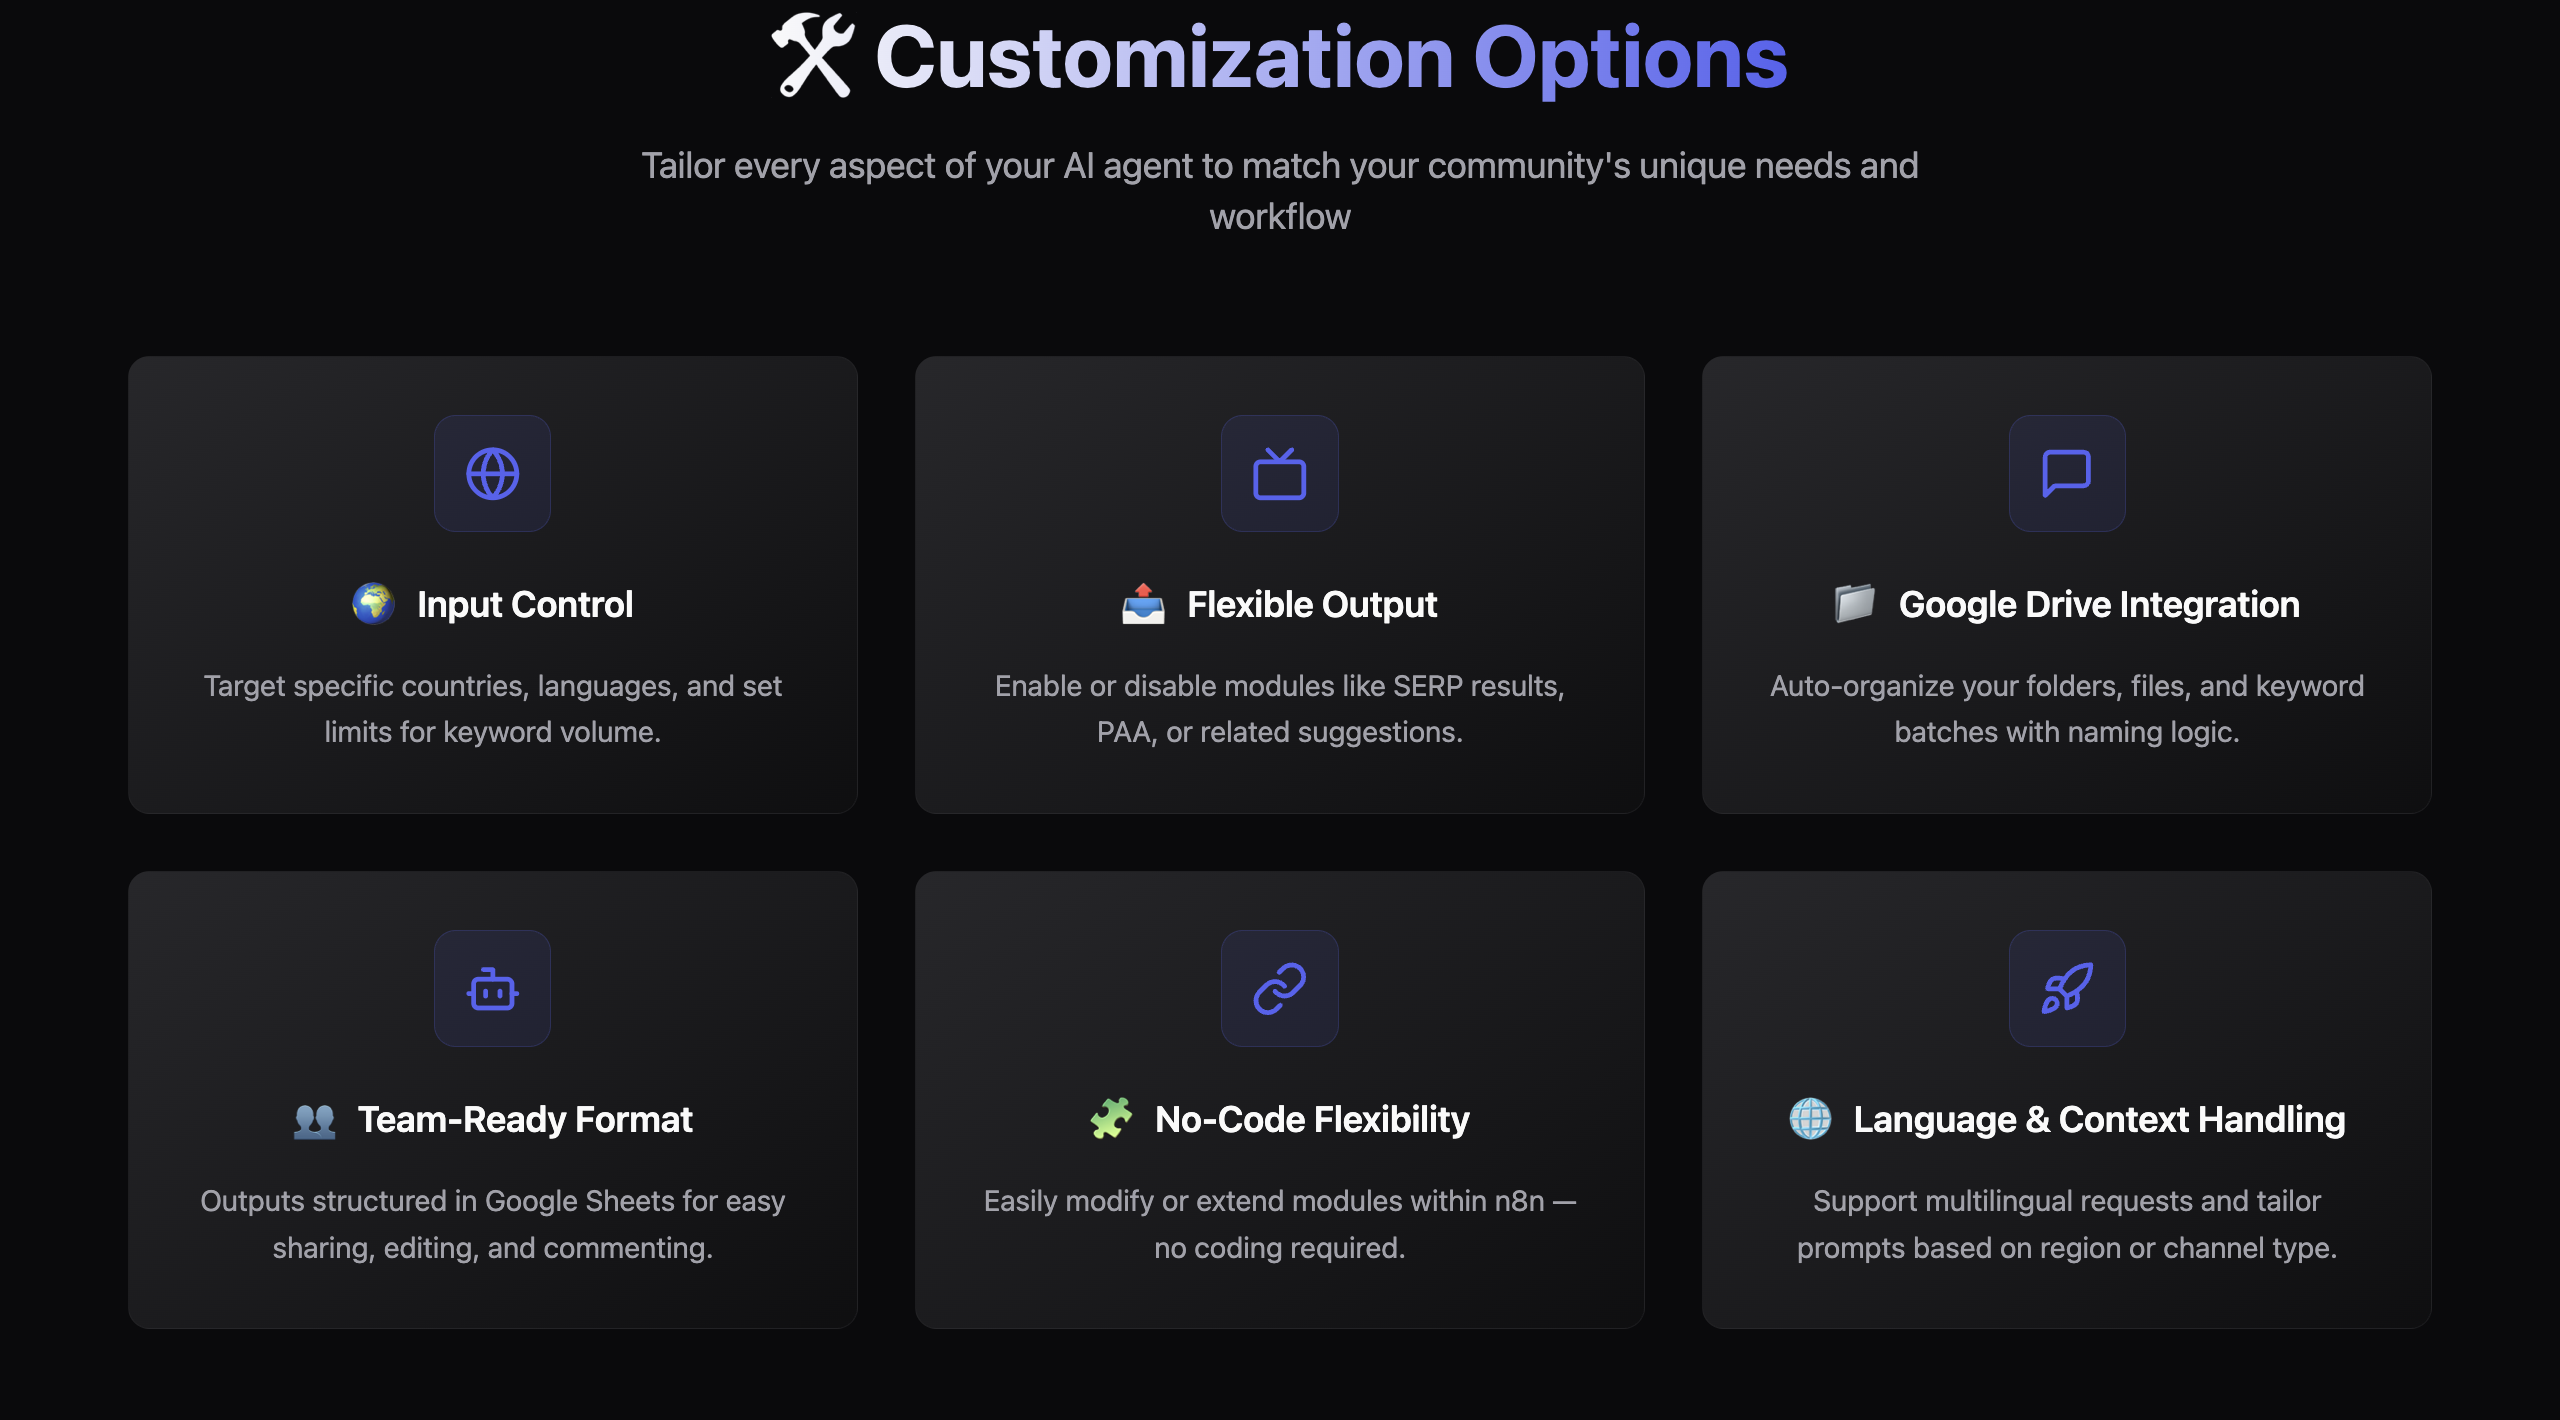The height and width of the screenshot is (1420, 2560).
Task: Click the Customization Options main heading
Action: click(1331, 58)
